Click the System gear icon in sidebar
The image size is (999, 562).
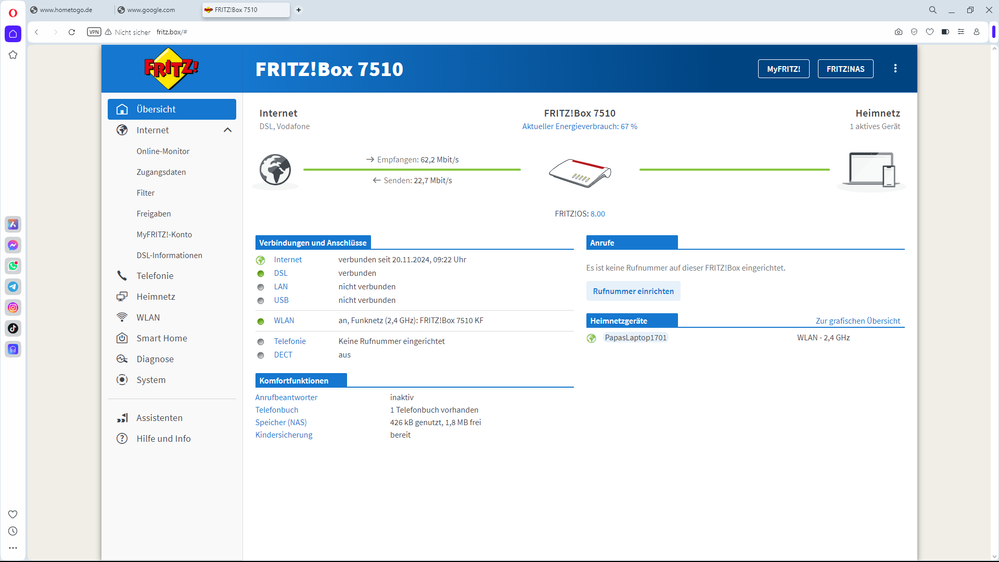tap(122, 380)
